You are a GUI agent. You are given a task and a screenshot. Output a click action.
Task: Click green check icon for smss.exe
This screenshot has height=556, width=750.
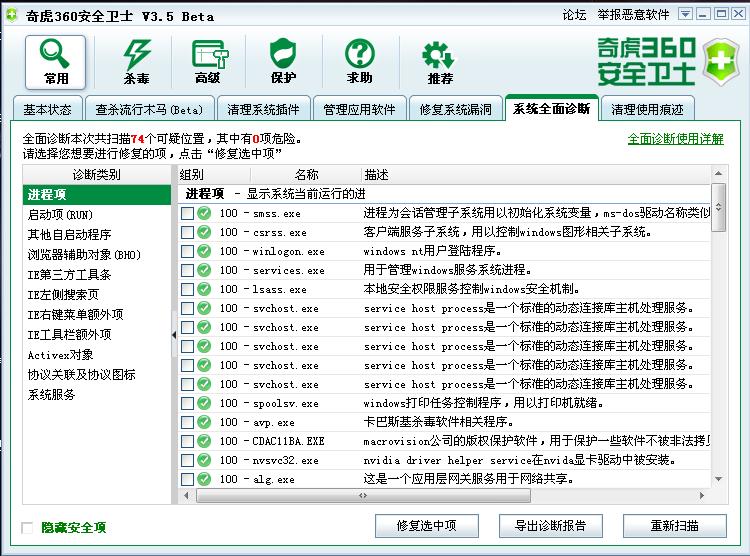[x=204, y=213]
